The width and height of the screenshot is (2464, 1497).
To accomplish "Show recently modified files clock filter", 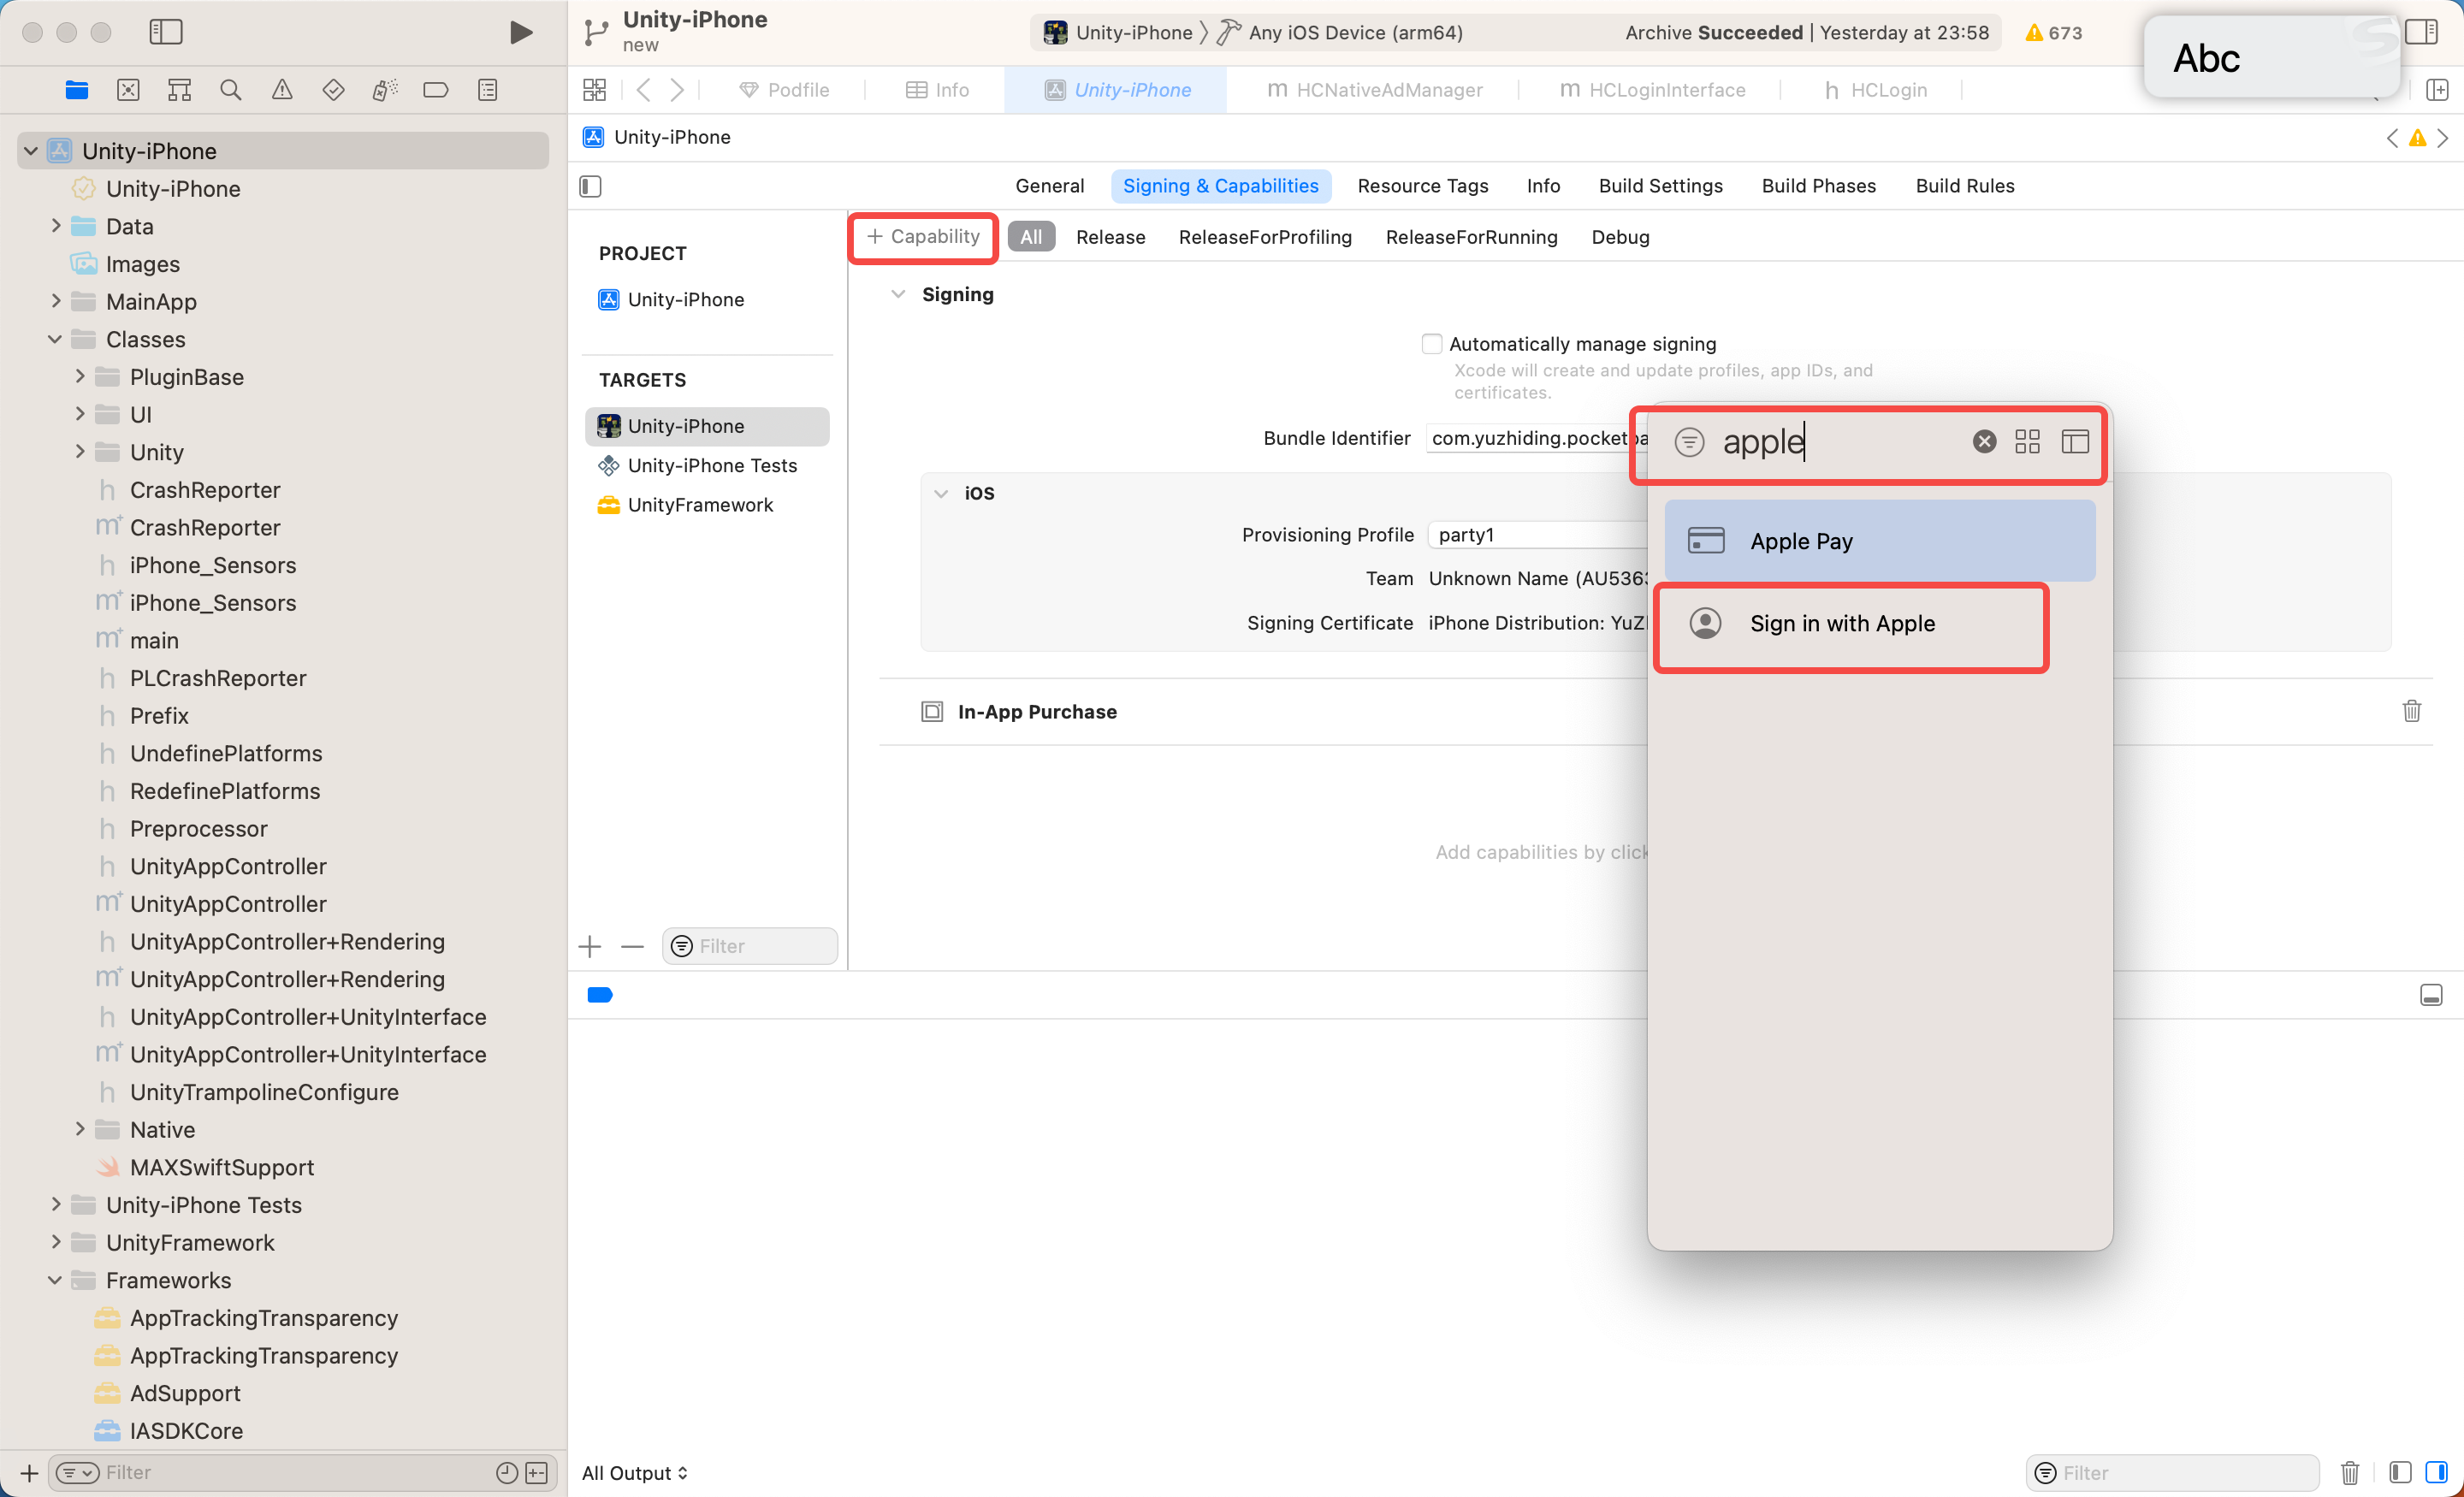I will [507, 1472].
